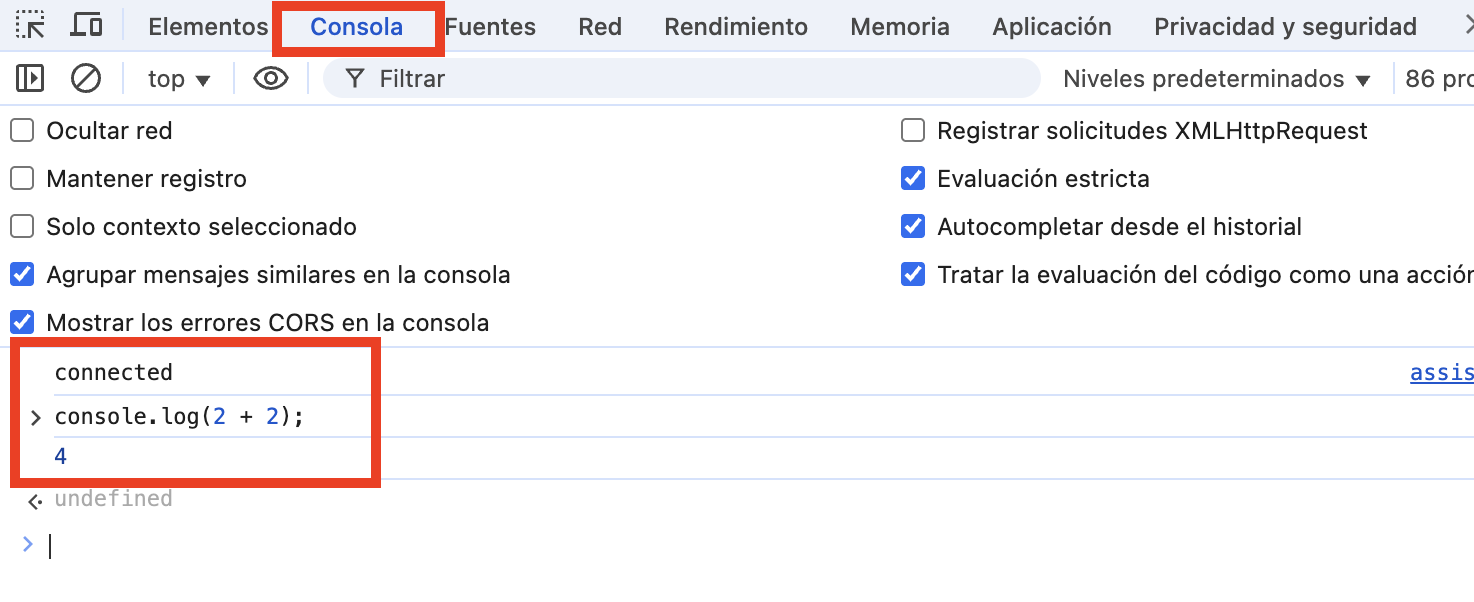1474x602 pixels.
Task: Enable the Ocultar red checkbox
Action: (22, 131)
